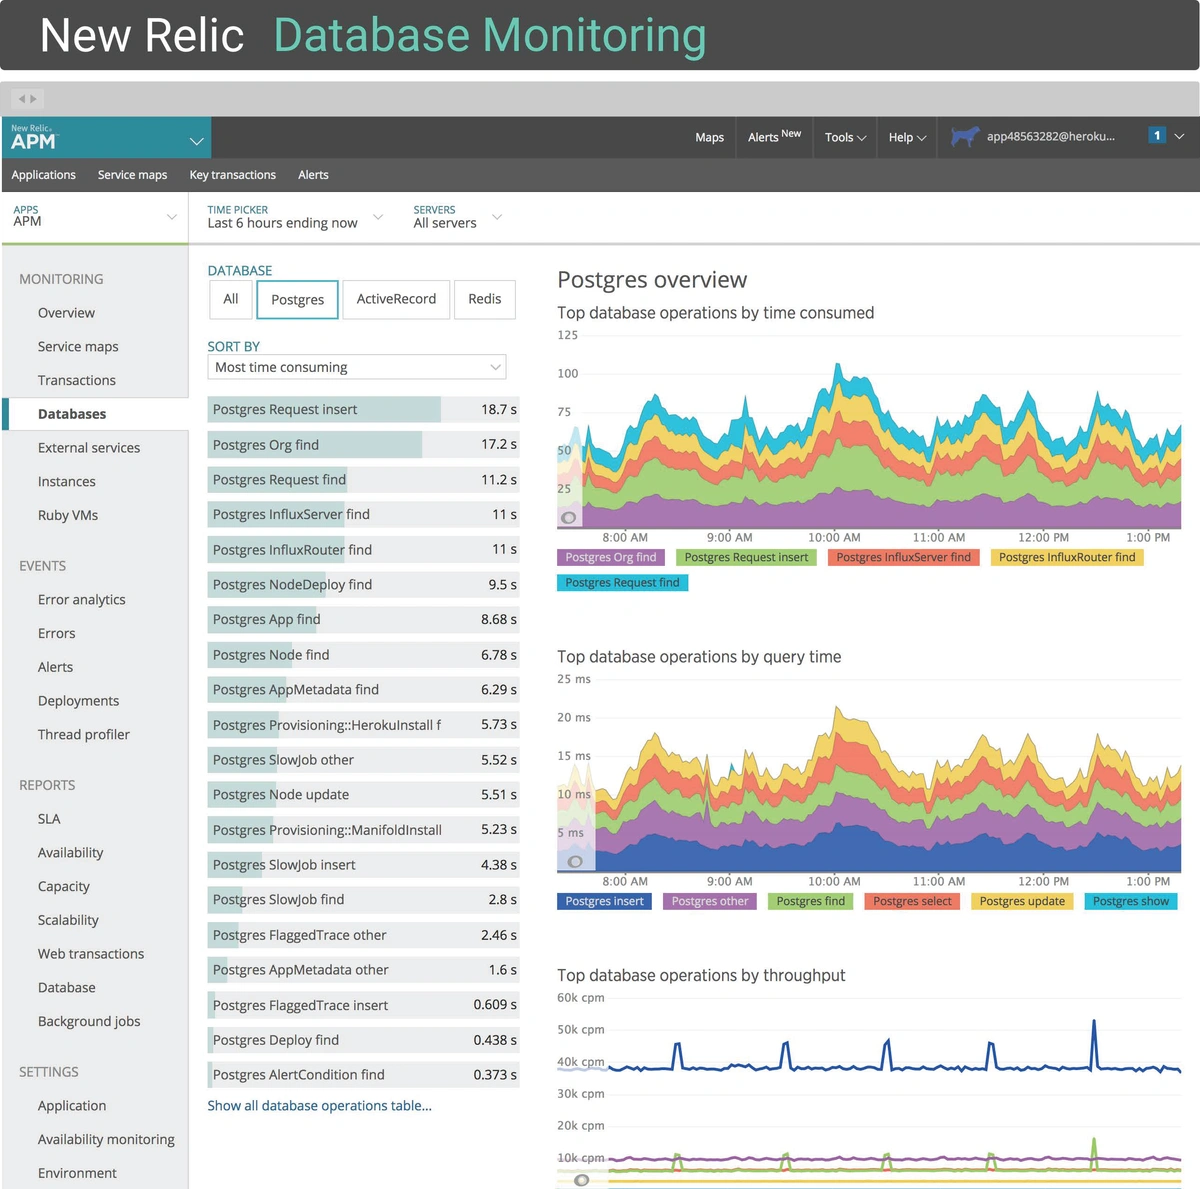
Task: Select Postgres NodeDeploy find operation row
Action: [x=363, y=584]
